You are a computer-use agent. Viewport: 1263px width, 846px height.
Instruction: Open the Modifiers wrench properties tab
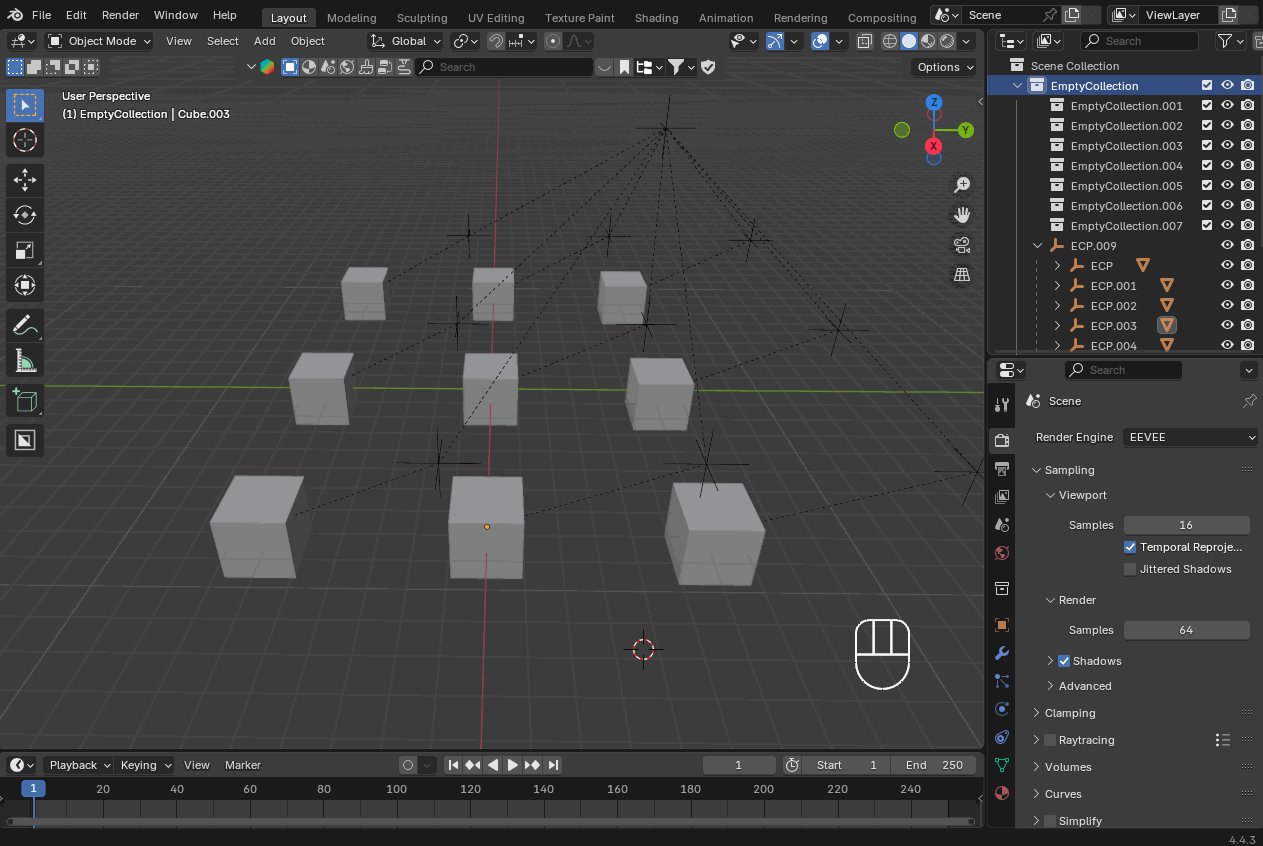1002,653
